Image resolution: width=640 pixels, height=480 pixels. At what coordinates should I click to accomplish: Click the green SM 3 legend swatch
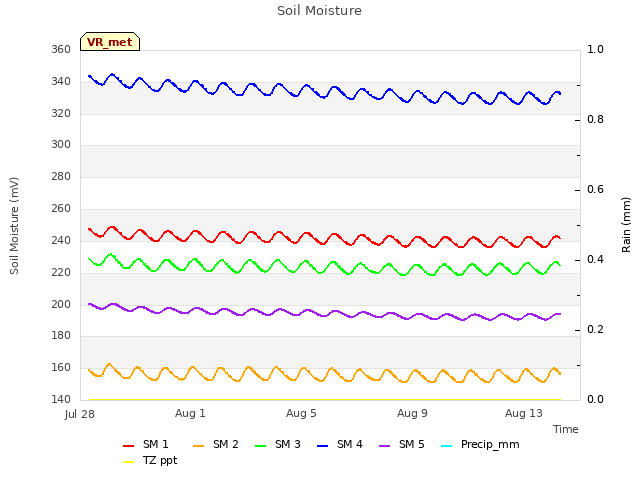(260, 446)
